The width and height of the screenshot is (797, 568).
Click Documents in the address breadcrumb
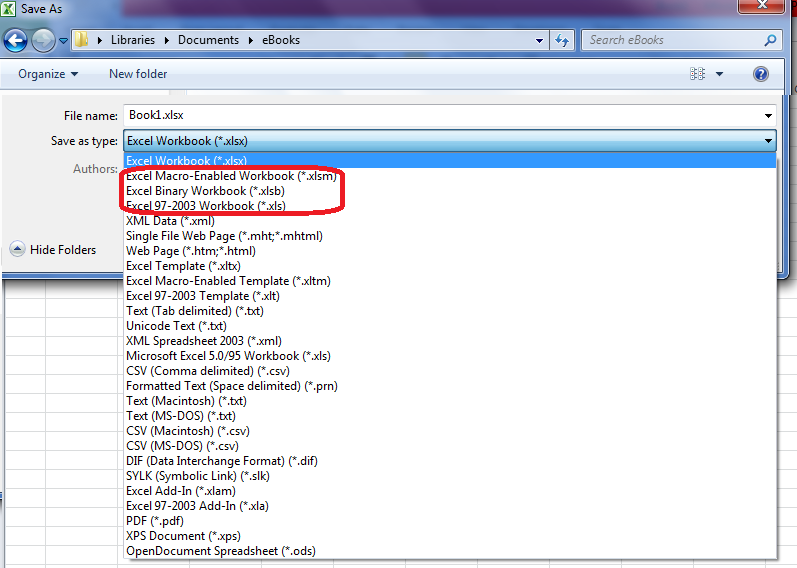[208, 40]
